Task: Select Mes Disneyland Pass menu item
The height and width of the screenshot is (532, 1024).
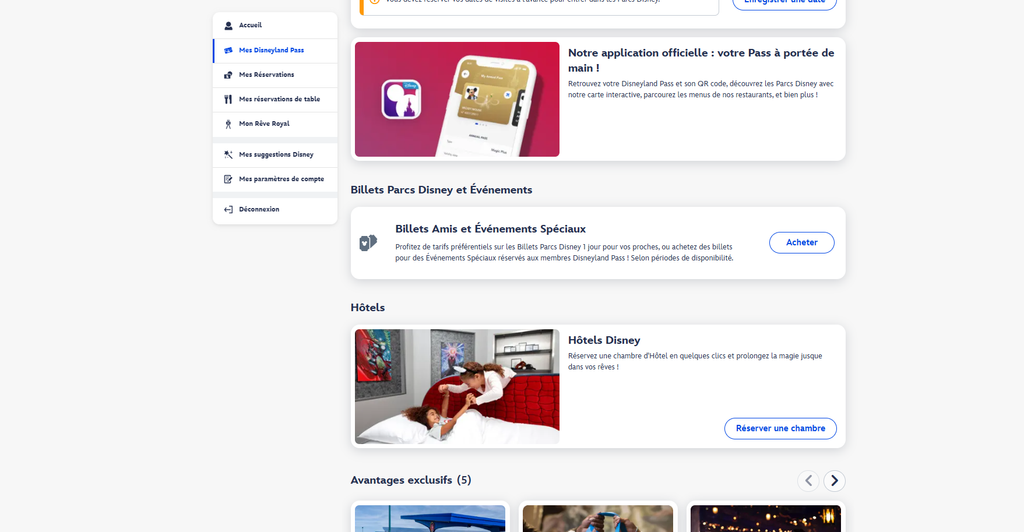Action: pyautogui.click(x=275, y=50)
